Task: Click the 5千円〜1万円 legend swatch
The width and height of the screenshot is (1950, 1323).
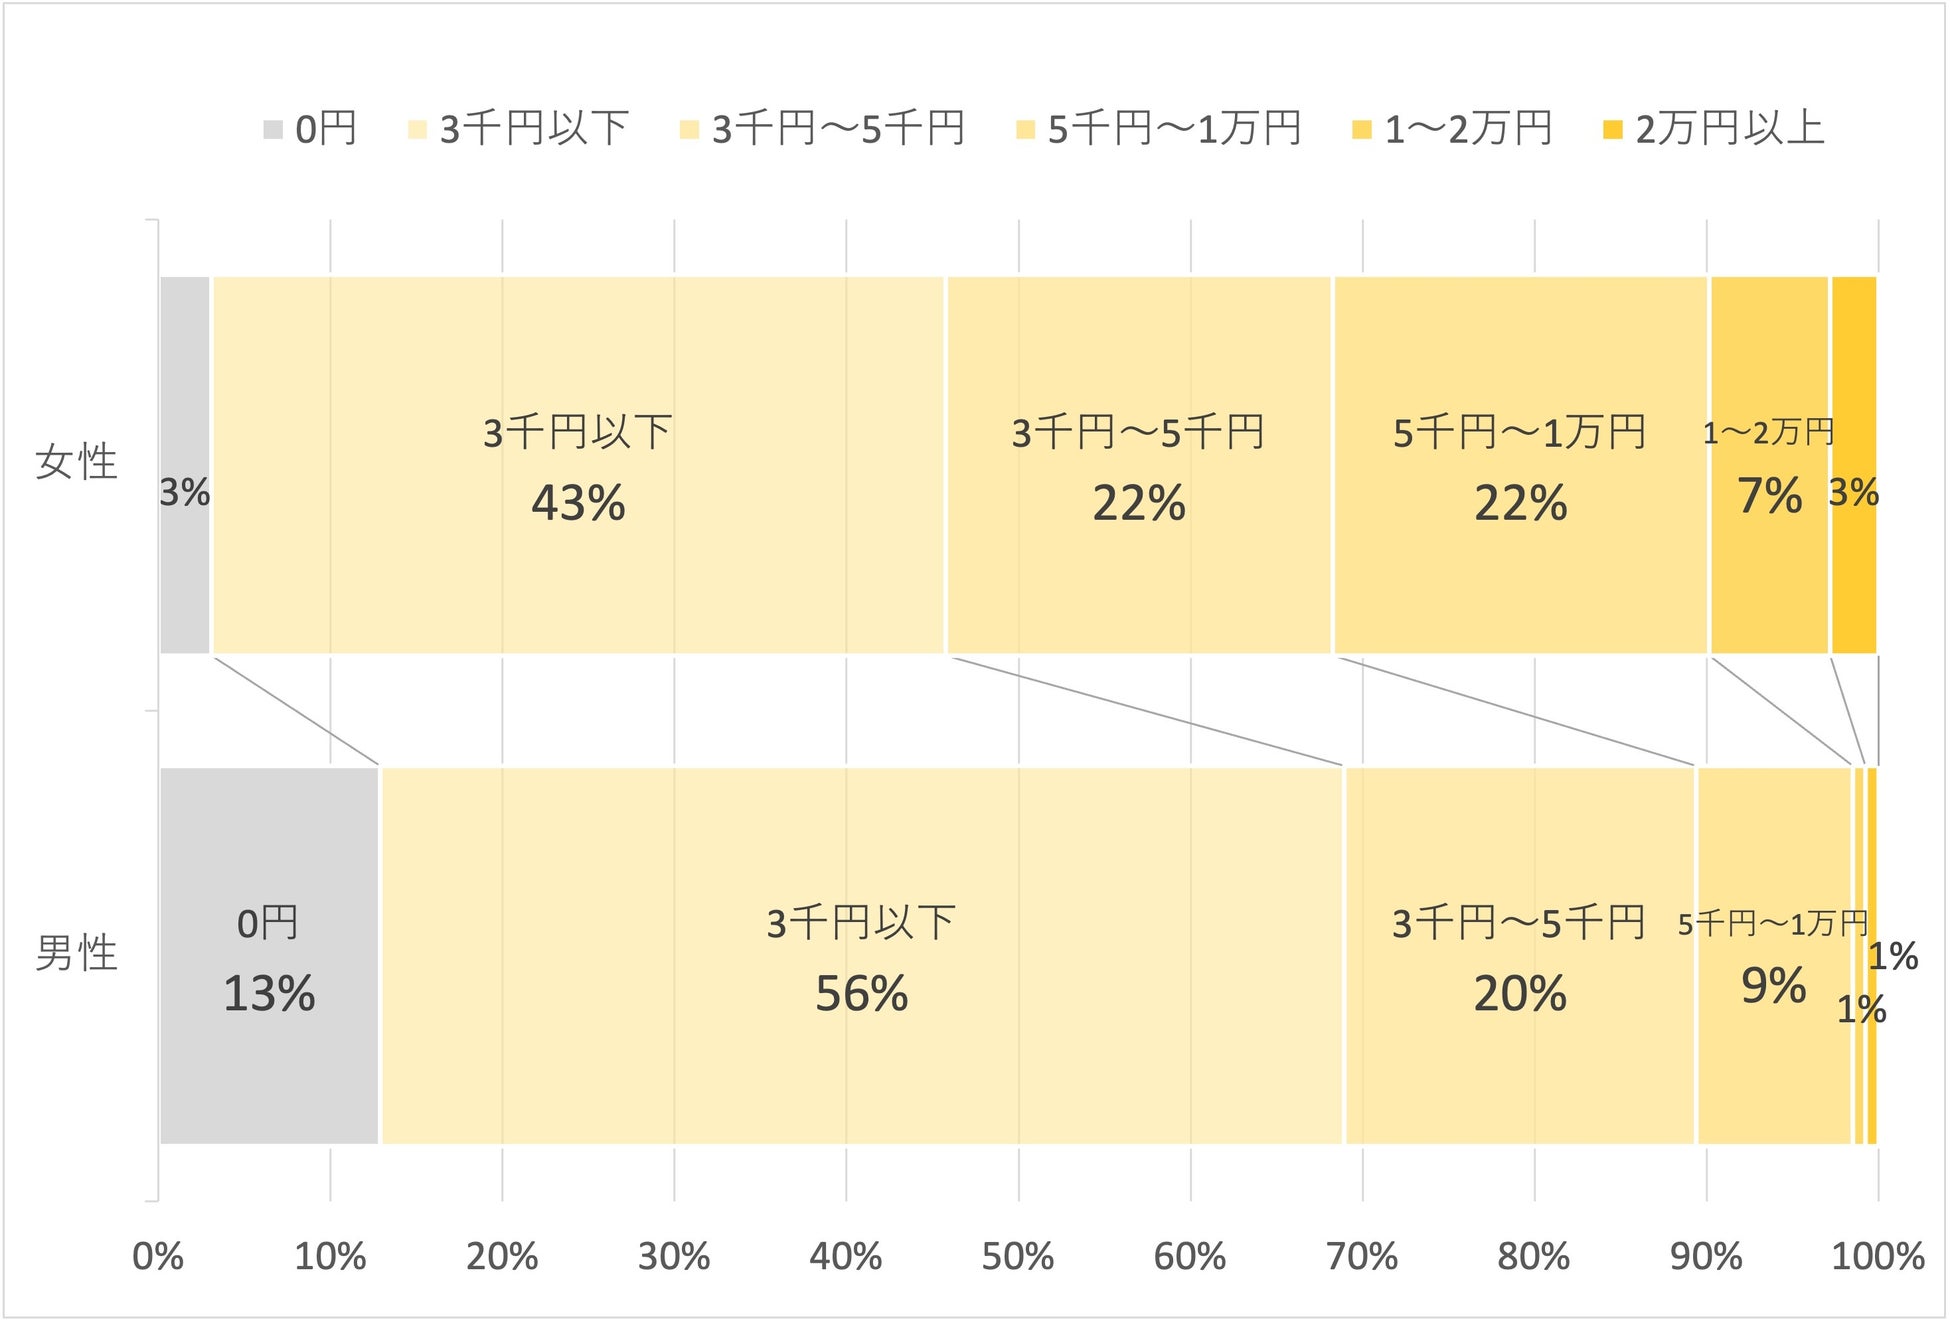Action: pyautogui.click(x=1025, y=130)
